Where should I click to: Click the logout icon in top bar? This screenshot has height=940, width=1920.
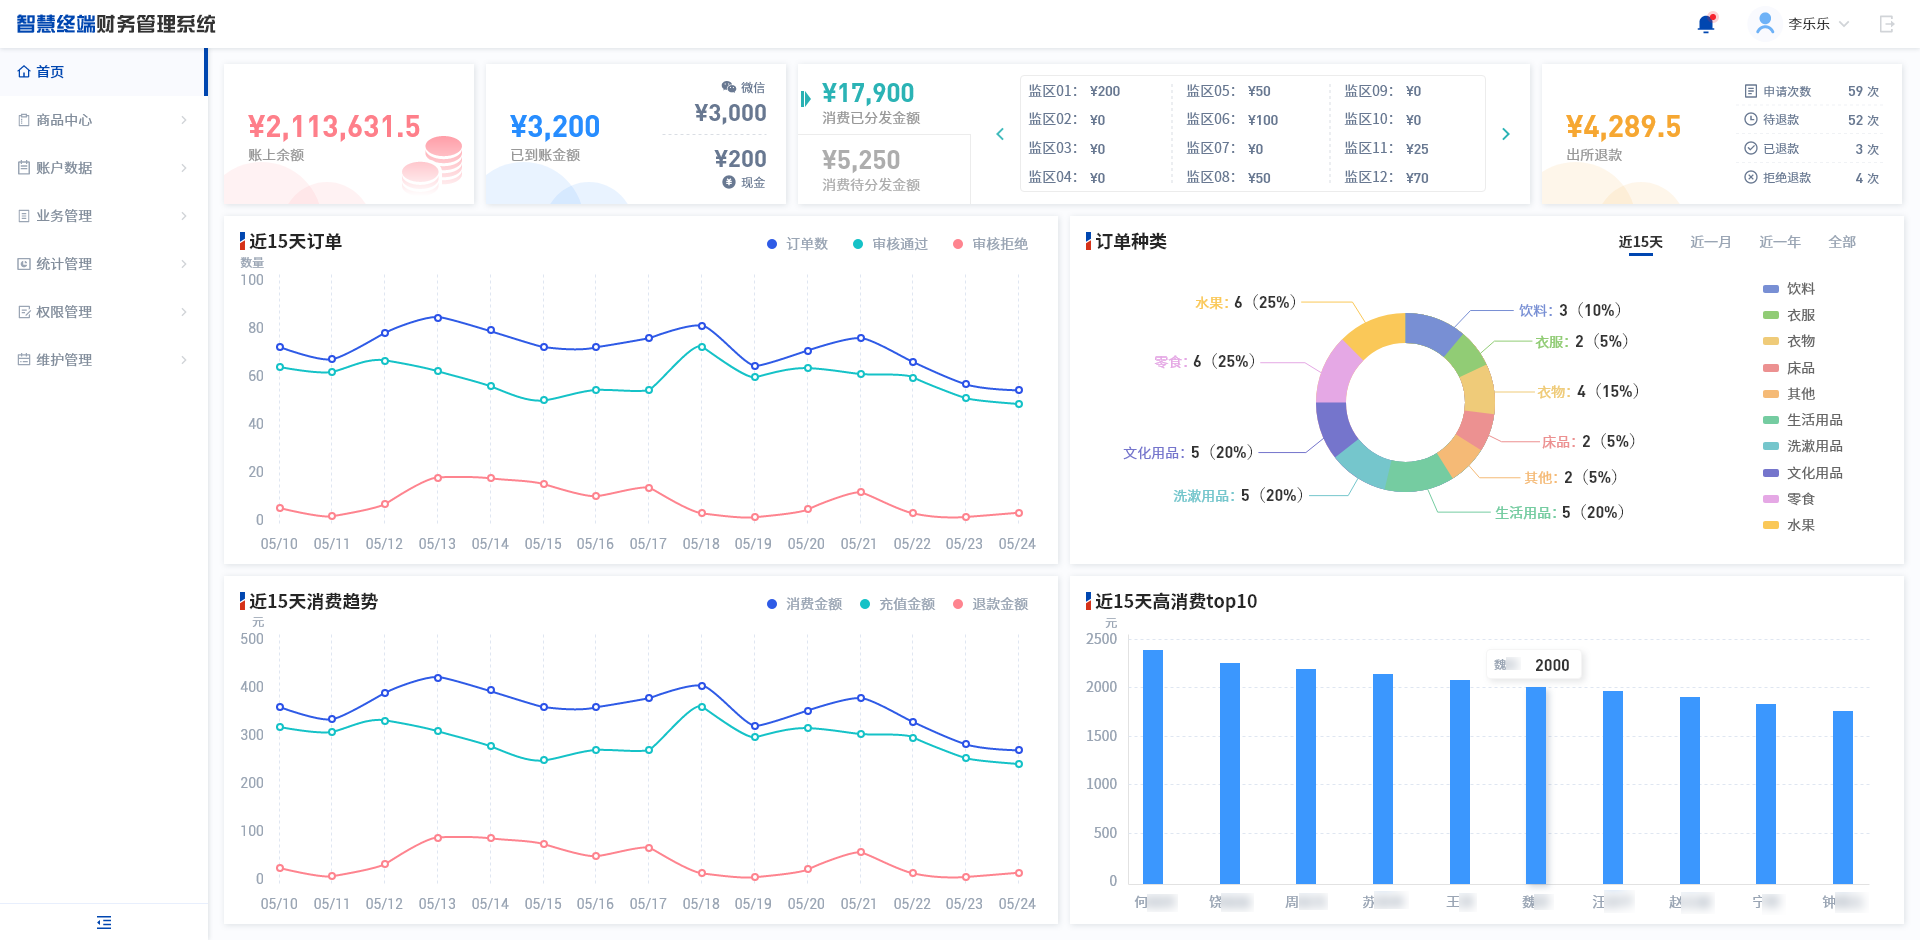tap(1887, 24)
